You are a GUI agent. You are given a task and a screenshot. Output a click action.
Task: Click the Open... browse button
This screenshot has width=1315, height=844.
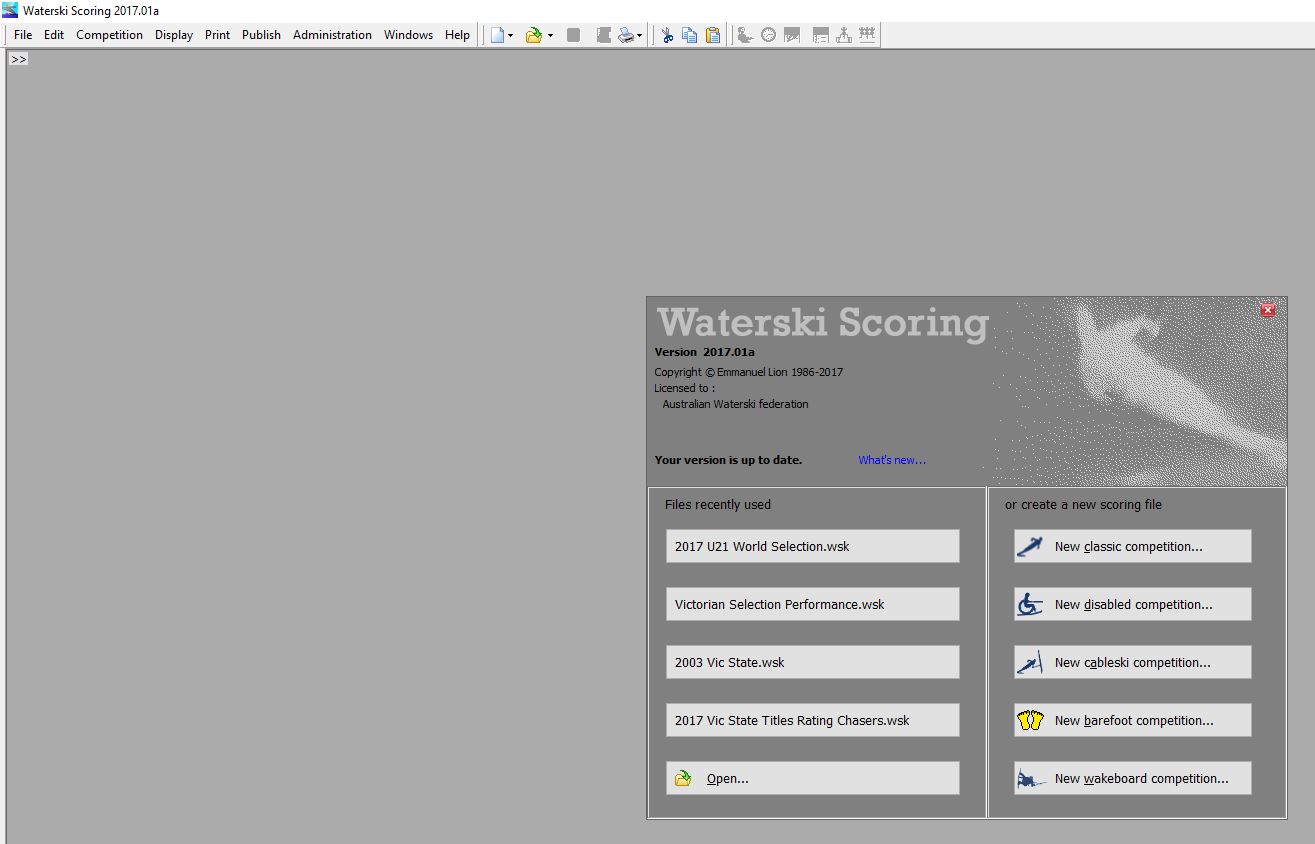click(x=813, y=778)
